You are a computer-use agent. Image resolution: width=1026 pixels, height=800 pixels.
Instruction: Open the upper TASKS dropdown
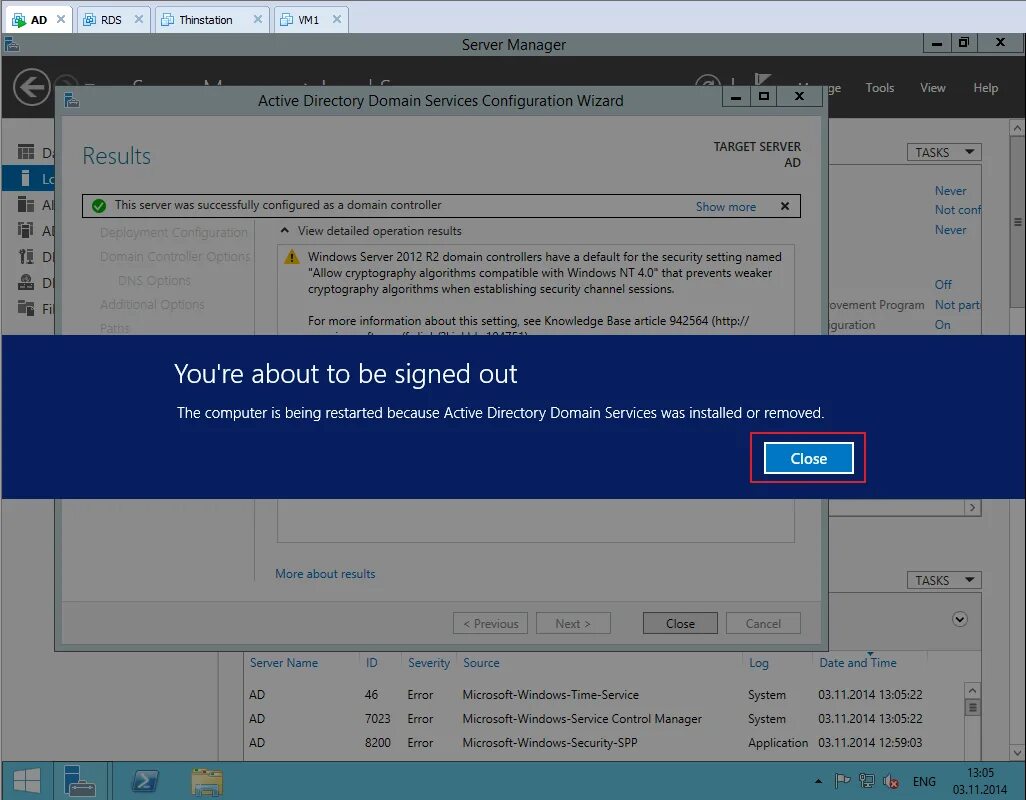(x=944, y=152)
